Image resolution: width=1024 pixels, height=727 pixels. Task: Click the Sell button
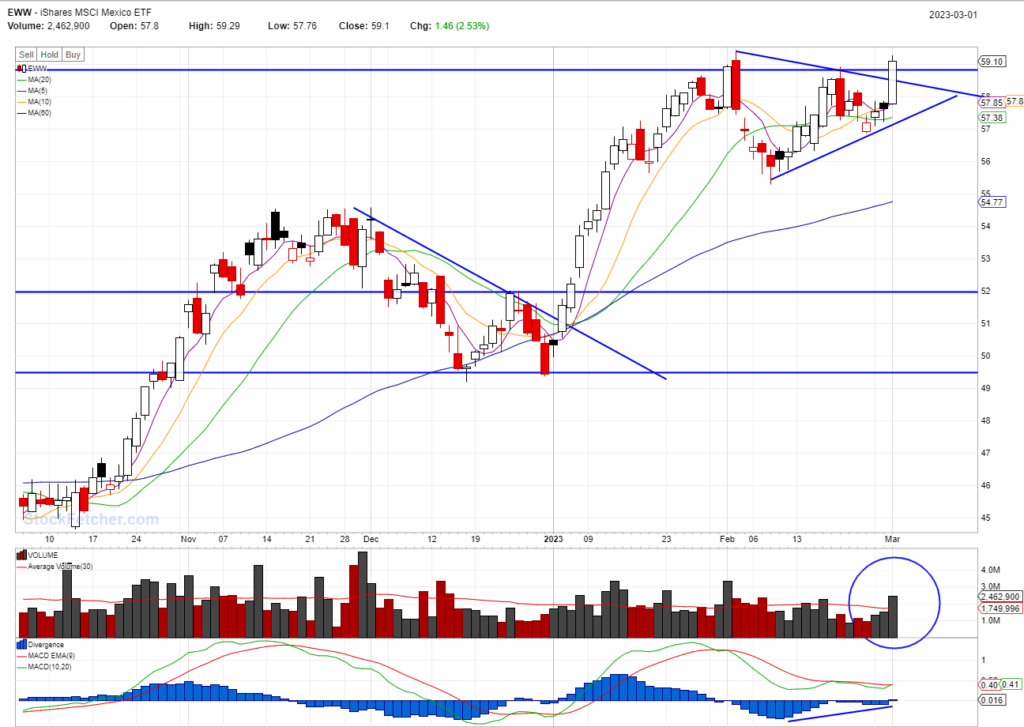click(26, 55)
